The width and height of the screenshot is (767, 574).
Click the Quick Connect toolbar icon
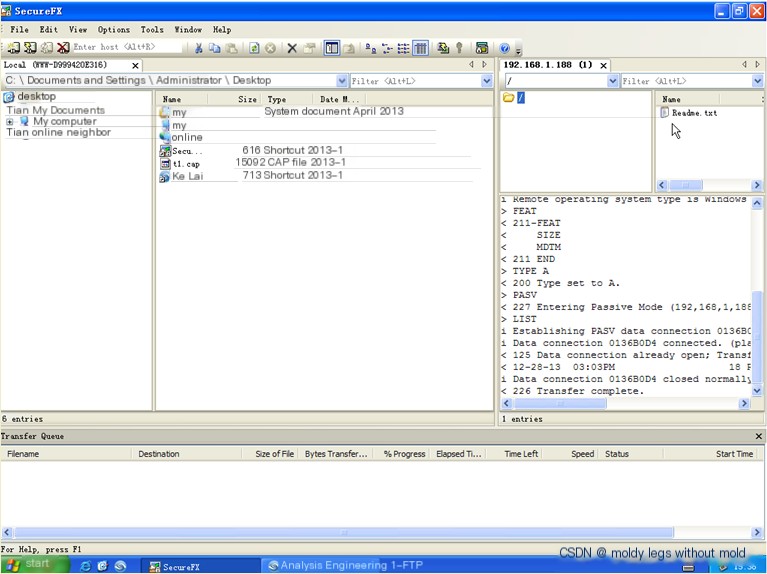[x=30, y=47]
